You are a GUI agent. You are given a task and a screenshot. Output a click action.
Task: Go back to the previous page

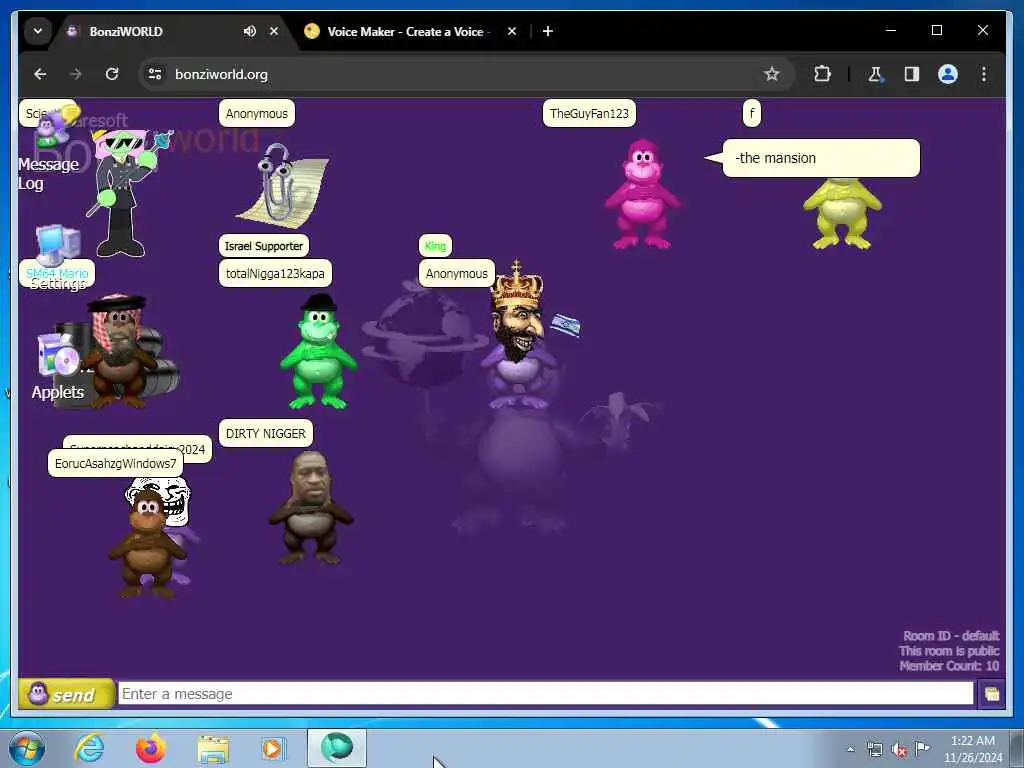pyautogui.click(x=40, y=74)
